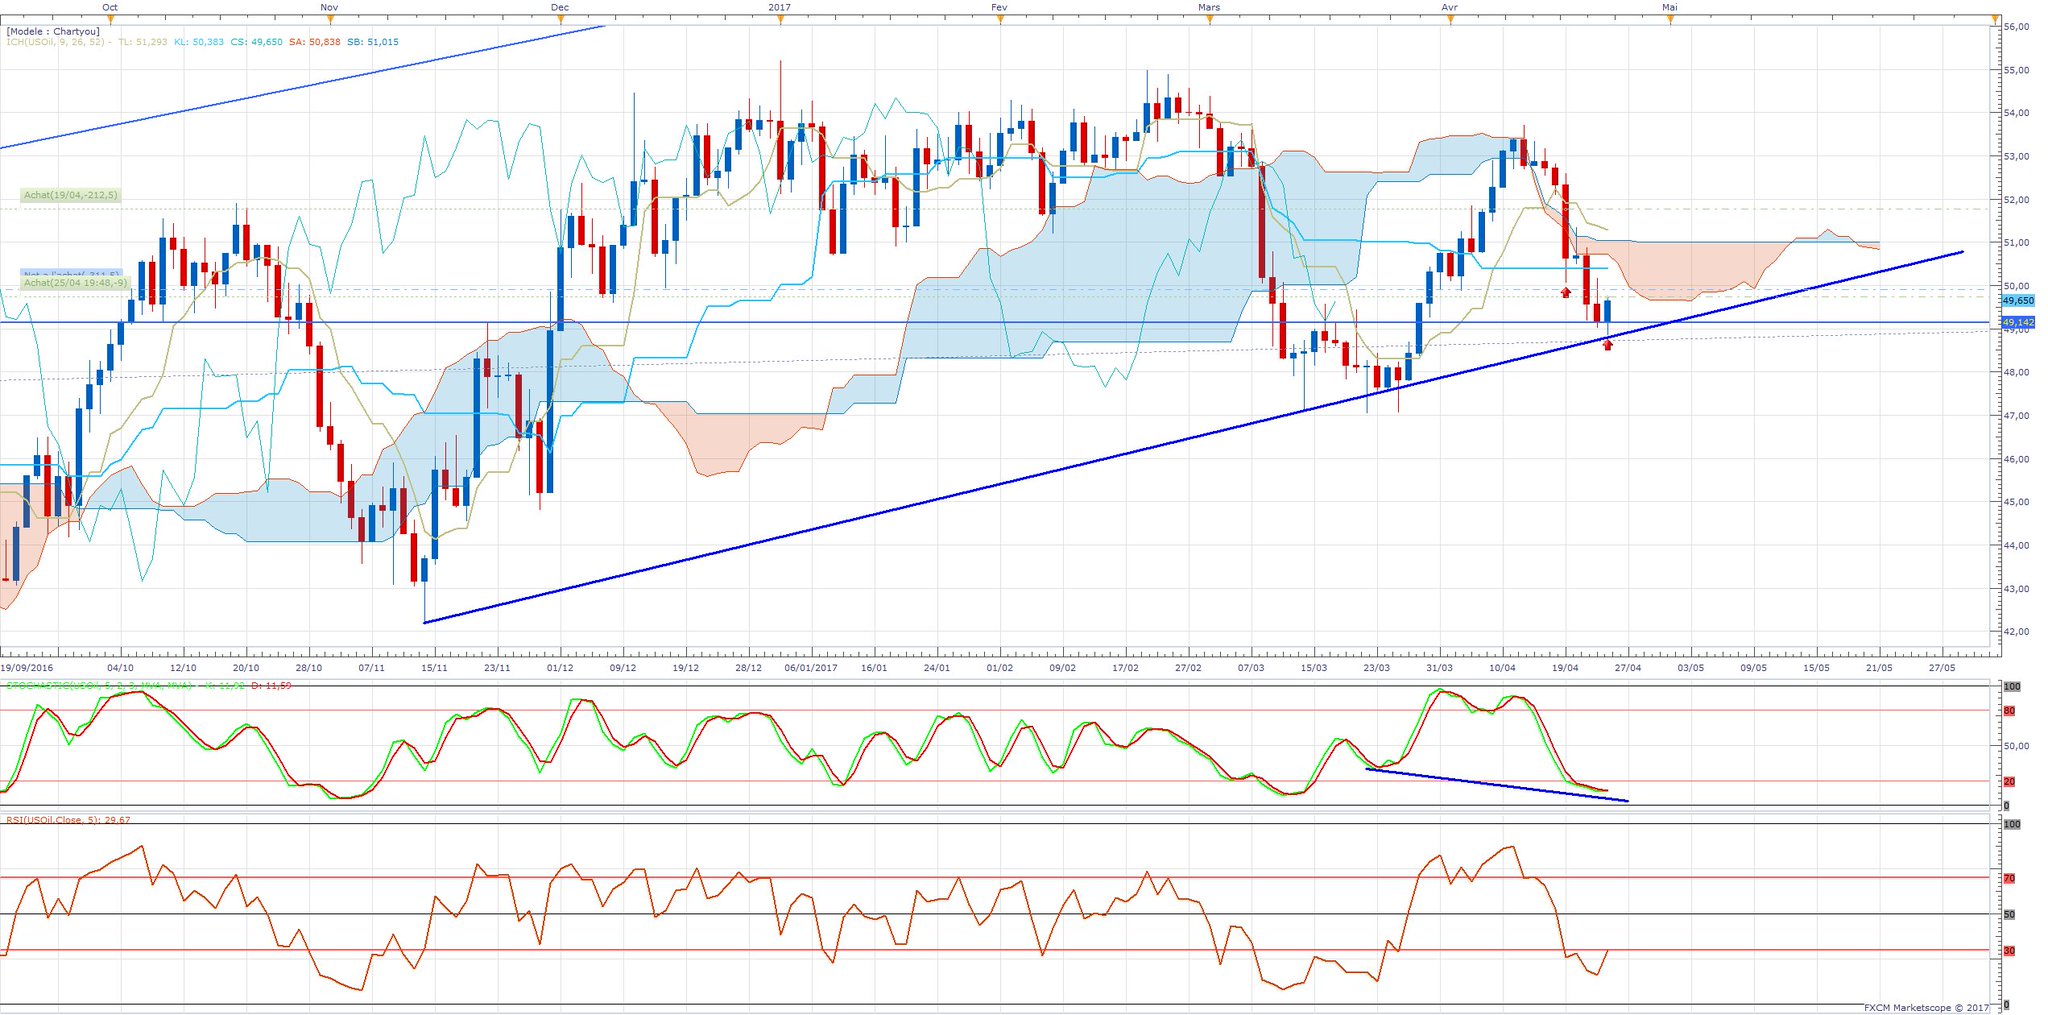Image resolution: width=2048 pixels, height=1015 pixels.
Task: Click the 47,00 level on the price axis
Action: click(2017, 416)
